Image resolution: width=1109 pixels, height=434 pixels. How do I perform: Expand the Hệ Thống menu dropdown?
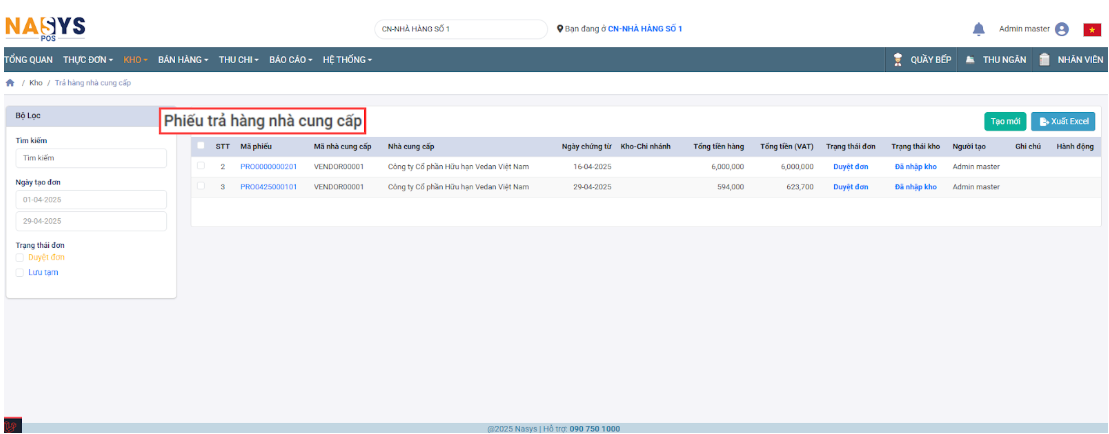346,60
